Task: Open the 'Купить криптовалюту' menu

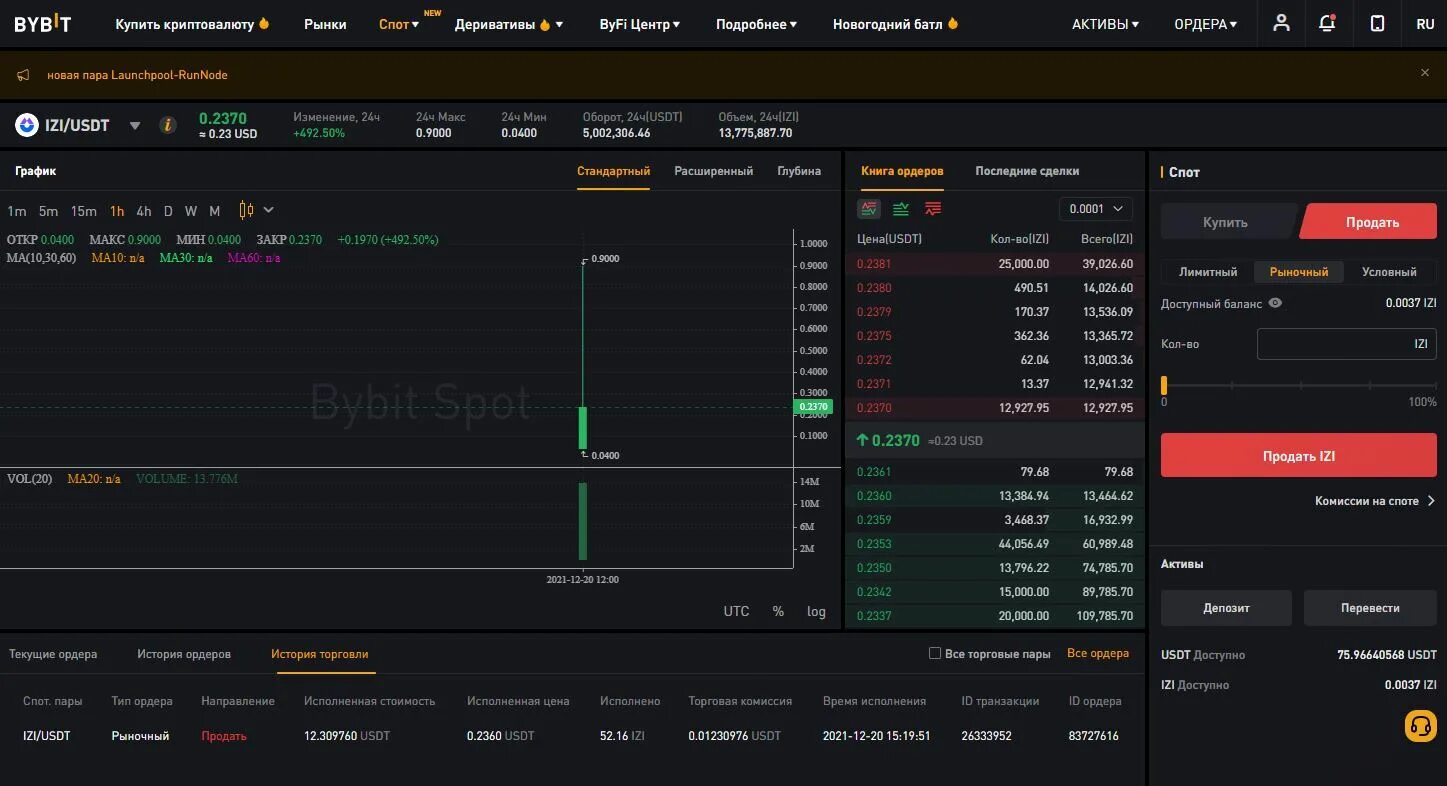Action: [x=193, y=24]
